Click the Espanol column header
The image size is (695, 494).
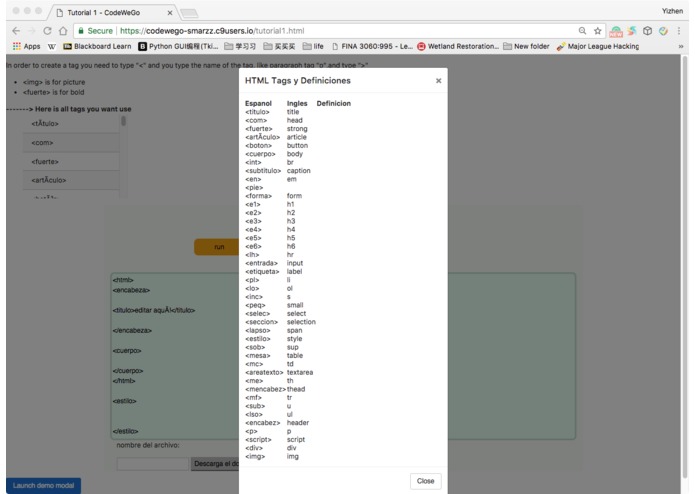pyautogui.click(x=258, y=103)
